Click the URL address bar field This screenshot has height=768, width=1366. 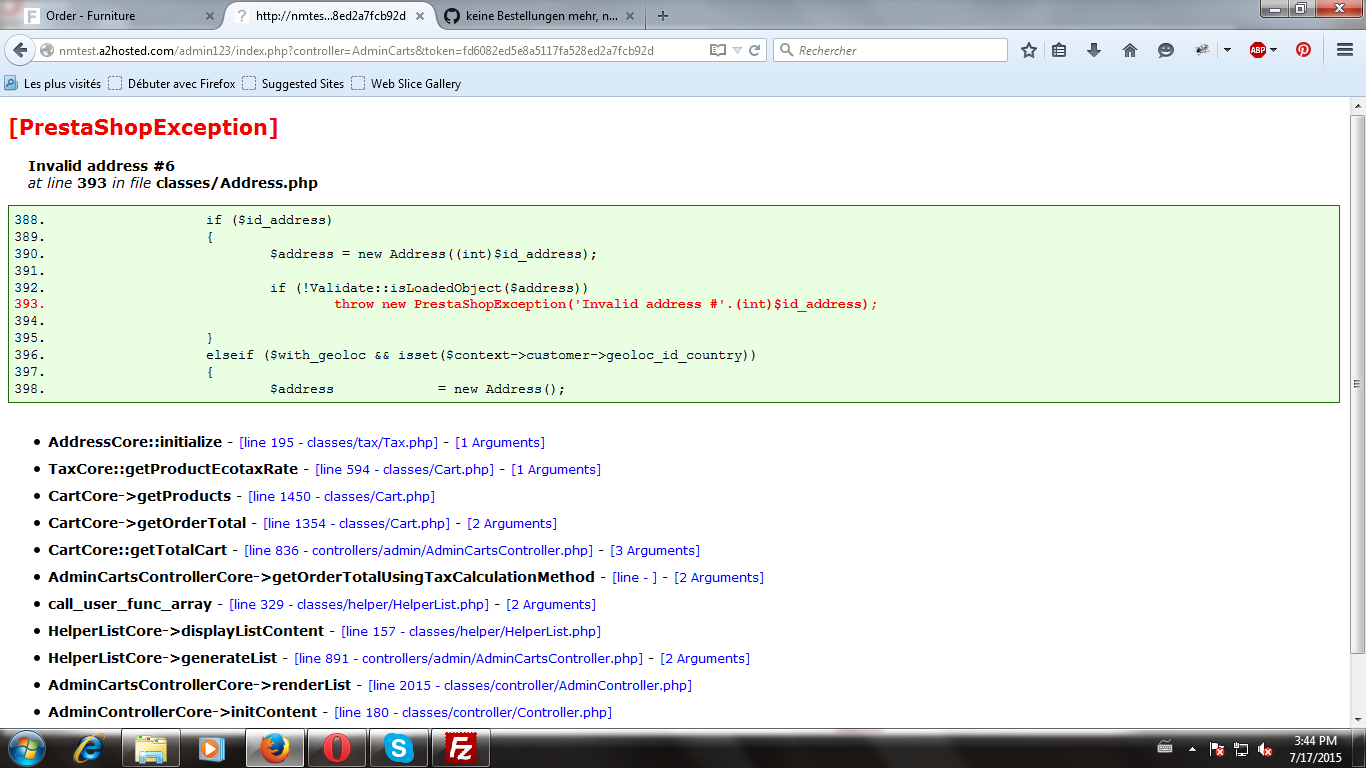tap(380, 50)
